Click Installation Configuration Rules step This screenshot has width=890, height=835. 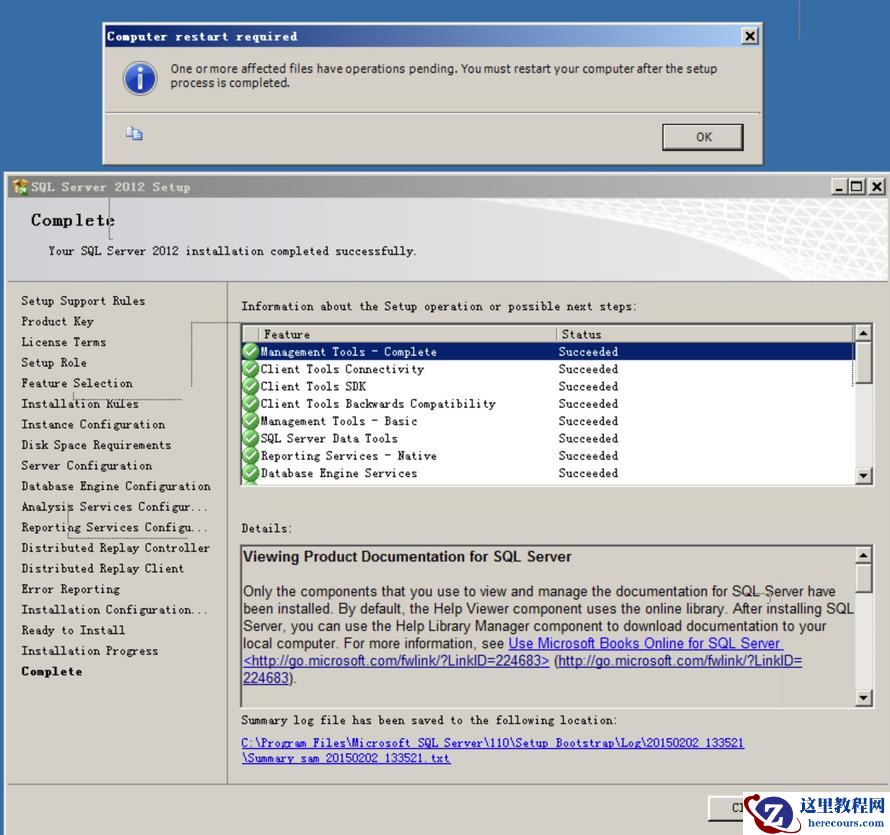[x=114, y=610]
